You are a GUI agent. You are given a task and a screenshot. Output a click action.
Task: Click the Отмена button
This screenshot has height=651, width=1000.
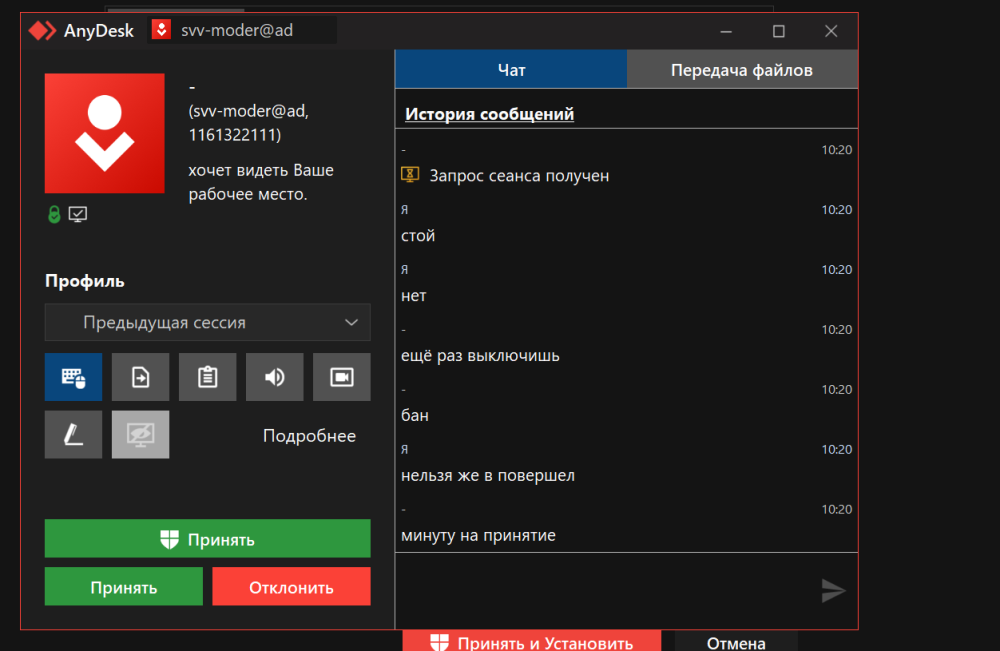click(736, 641)
